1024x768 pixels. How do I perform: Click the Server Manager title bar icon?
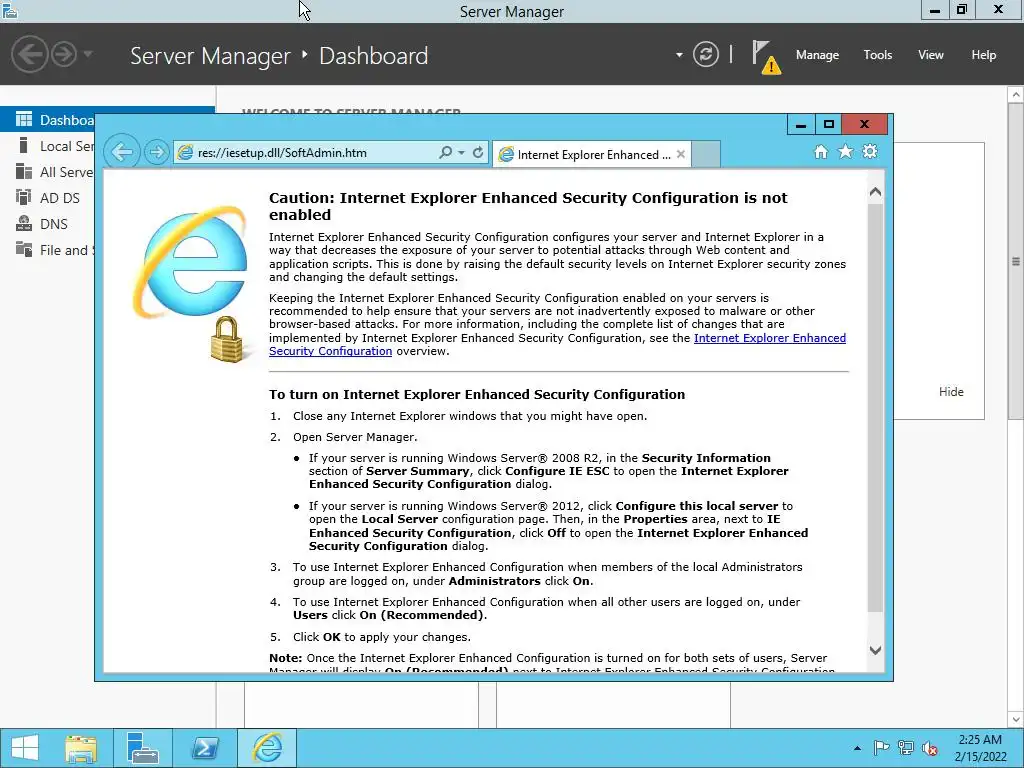[x=10, y=11]
